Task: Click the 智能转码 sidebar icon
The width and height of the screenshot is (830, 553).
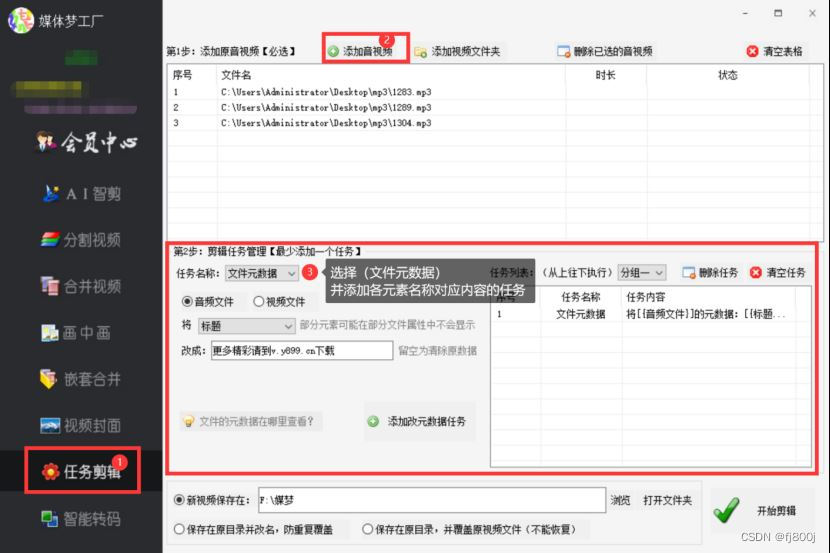Action: pos(50,519)
